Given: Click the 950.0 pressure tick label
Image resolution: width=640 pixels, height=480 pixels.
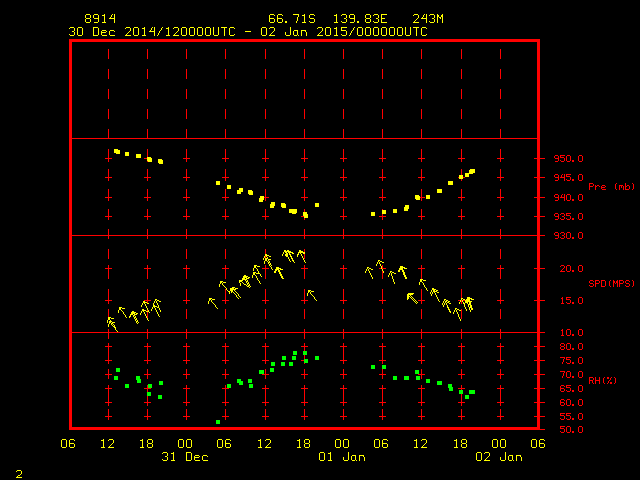Looking at the screenshot, I should coord(568,159).
